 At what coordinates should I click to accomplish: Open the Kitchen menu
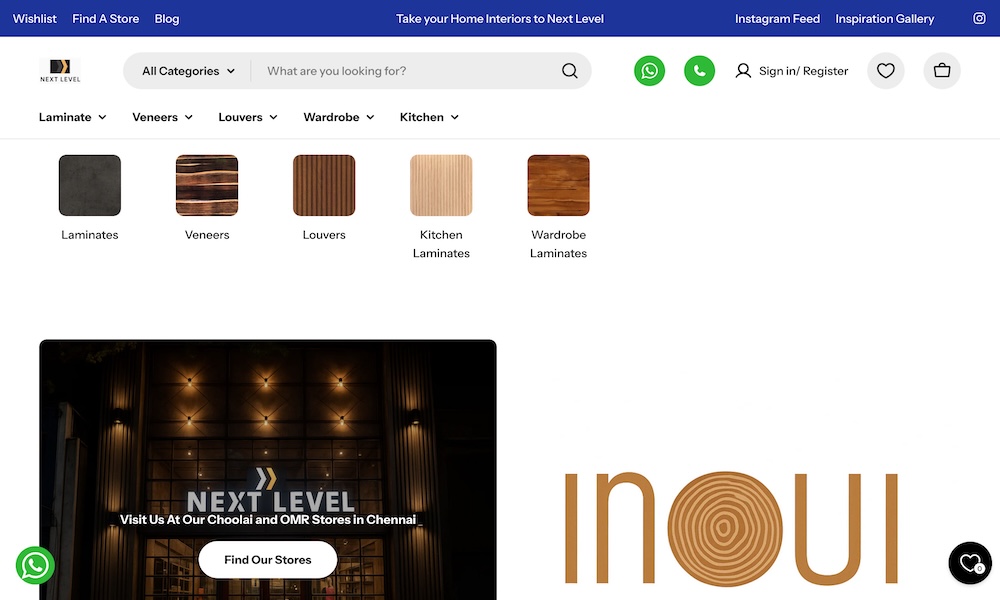click(429, 117)
